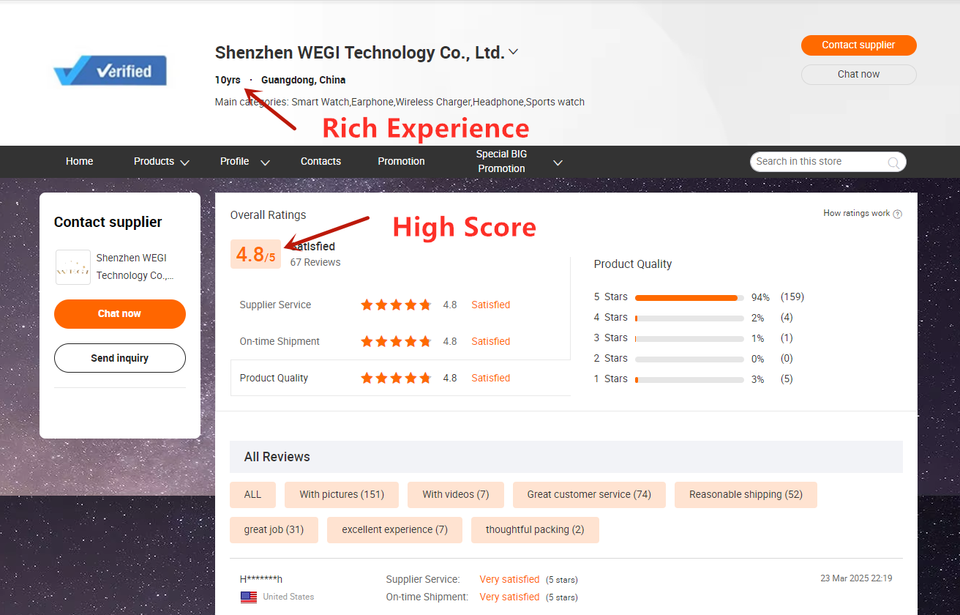Click the How ratings work link
This screenshot has height=615, width=960.
(x=857, y=213)
